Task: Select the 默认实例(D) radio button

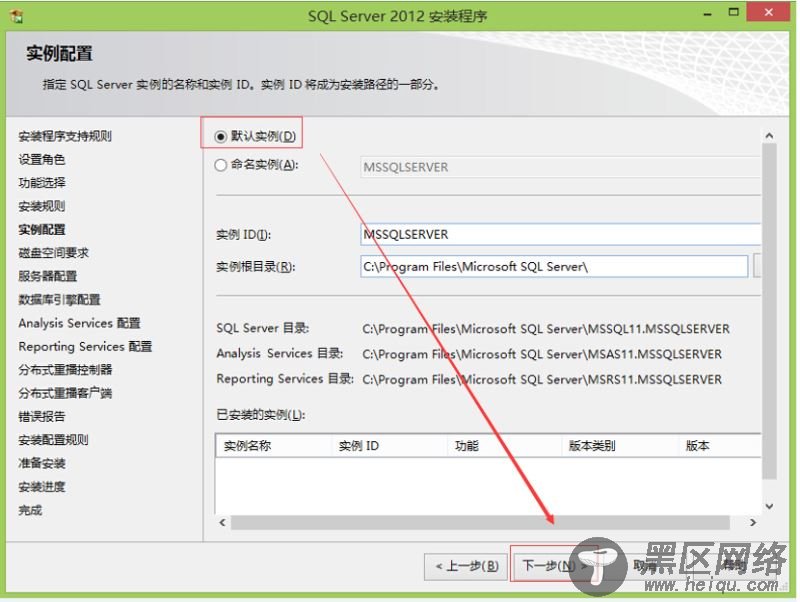Action: 220,137
